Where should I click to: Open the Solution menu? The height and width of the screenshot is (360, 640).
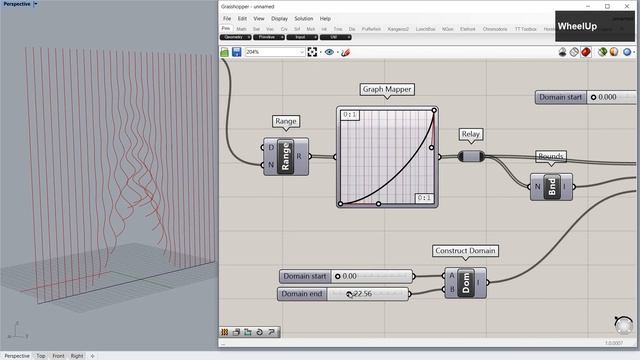[304, 19]
